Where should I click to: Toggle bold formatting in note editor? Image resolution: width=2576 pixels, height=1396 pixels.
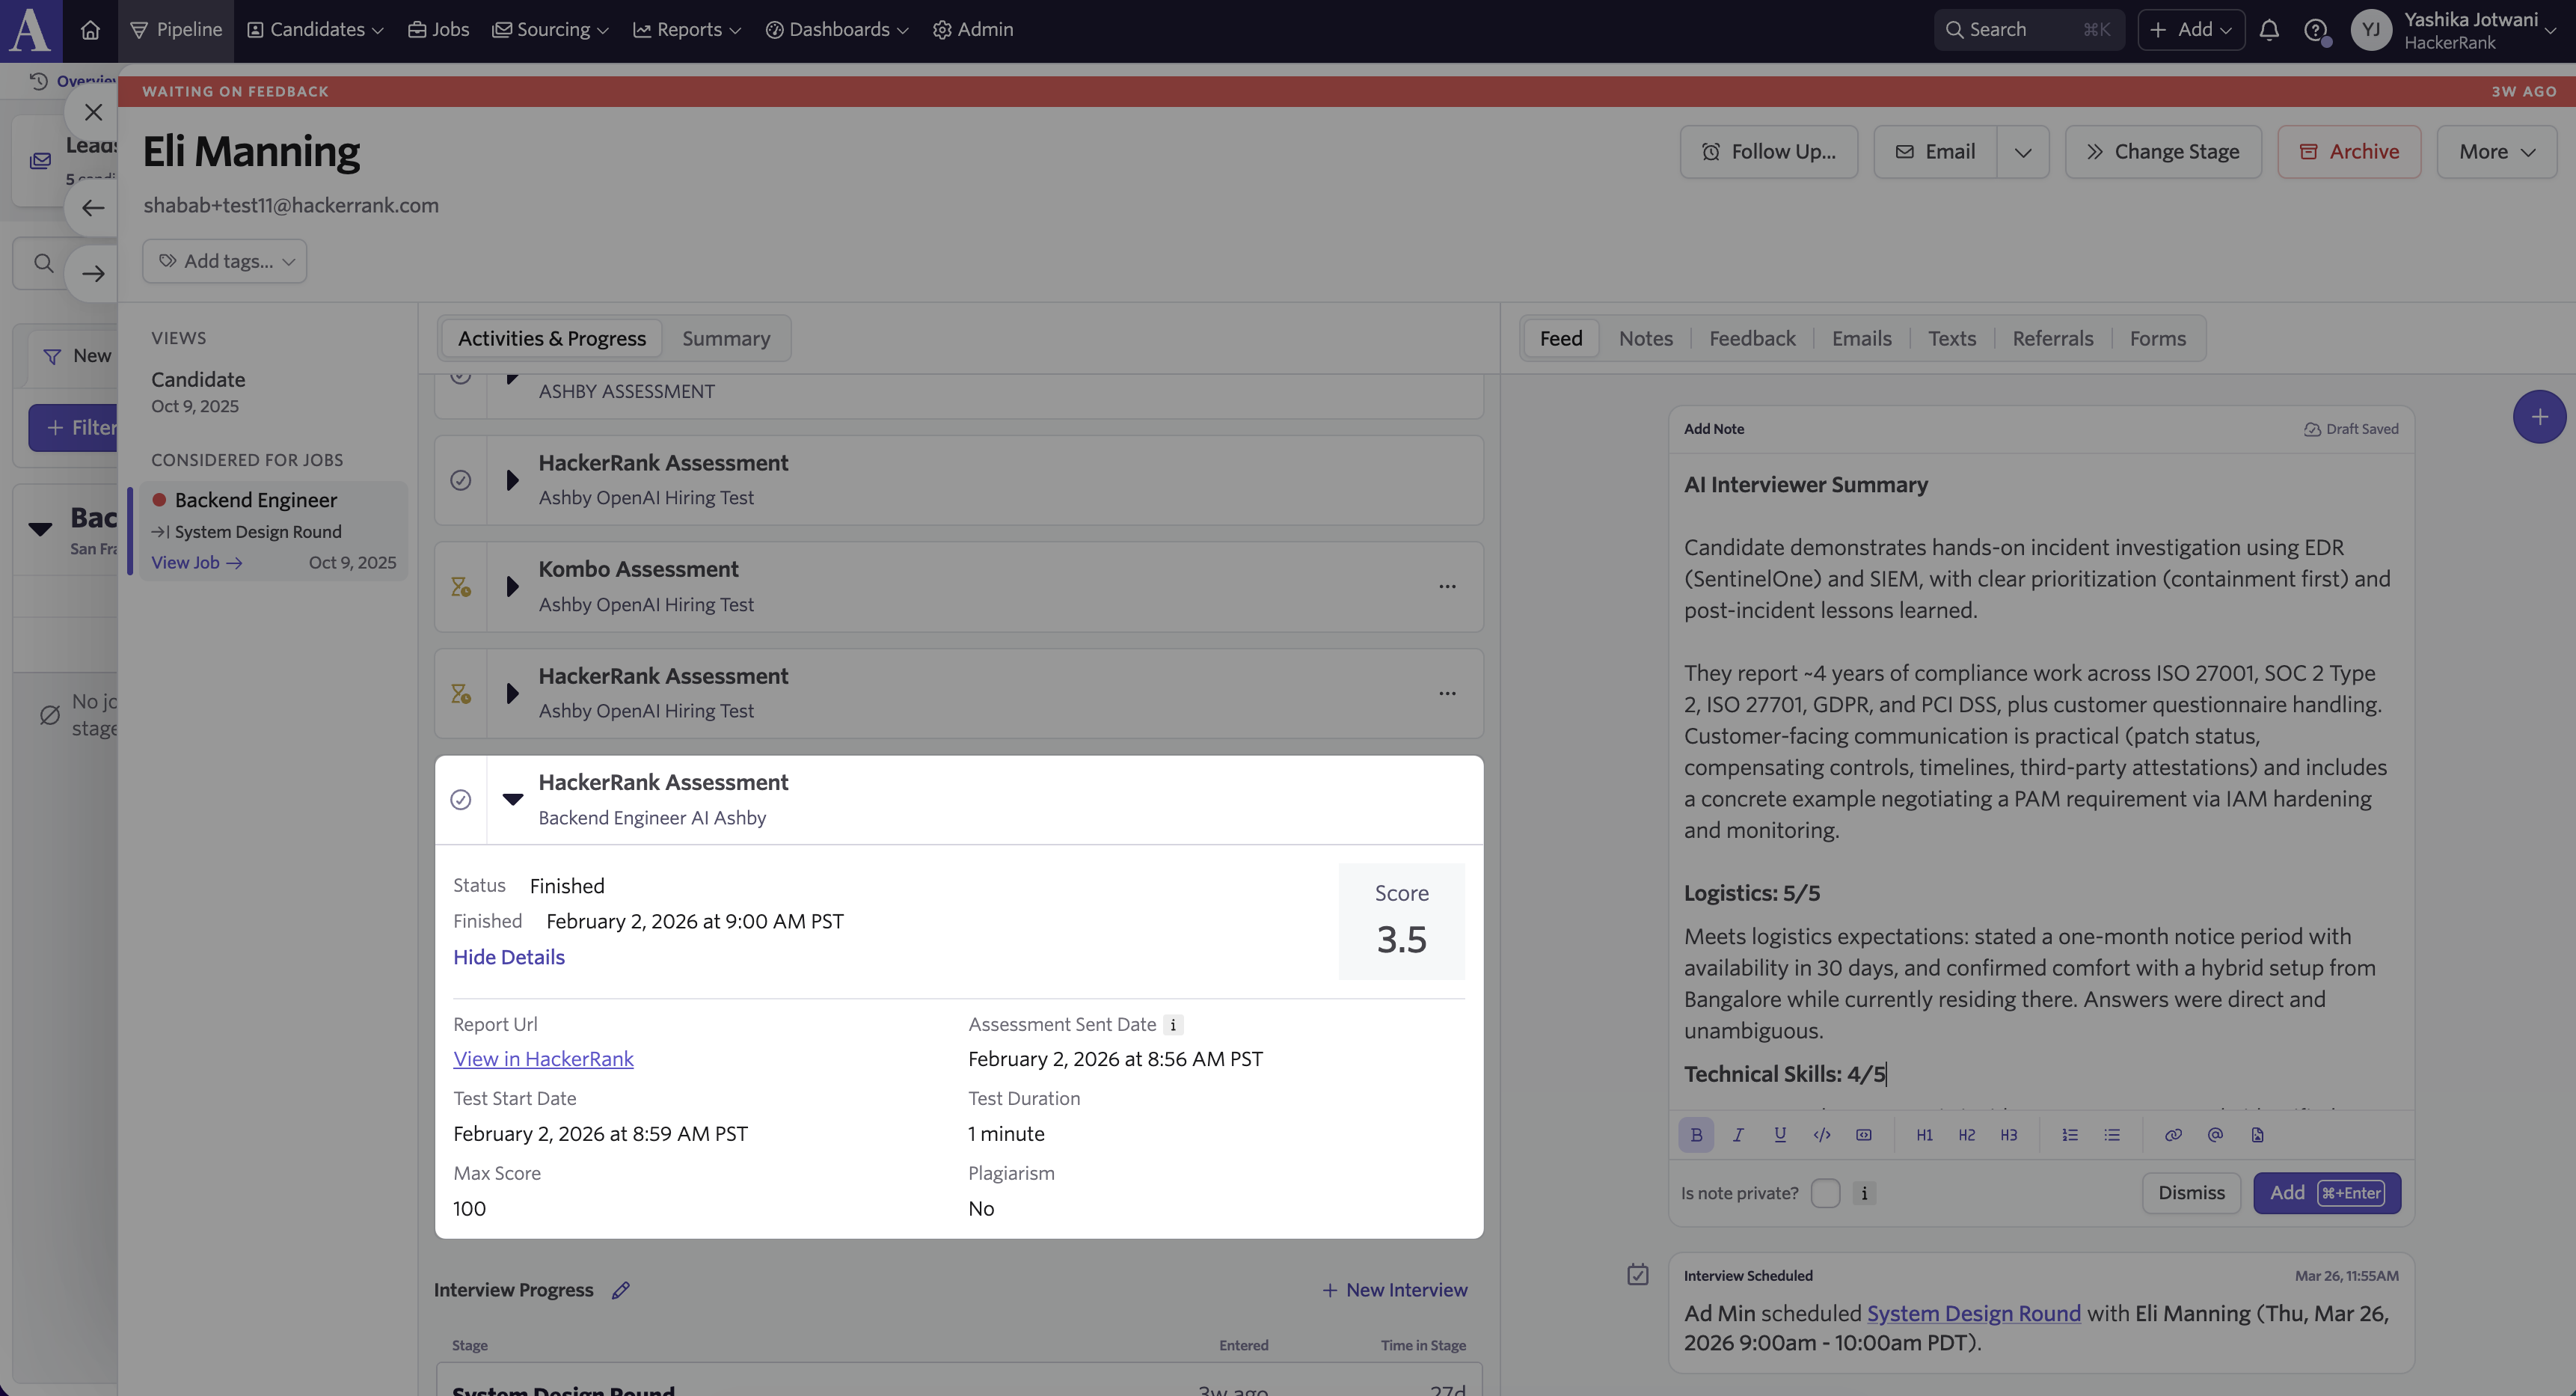click(1696, 1135)
